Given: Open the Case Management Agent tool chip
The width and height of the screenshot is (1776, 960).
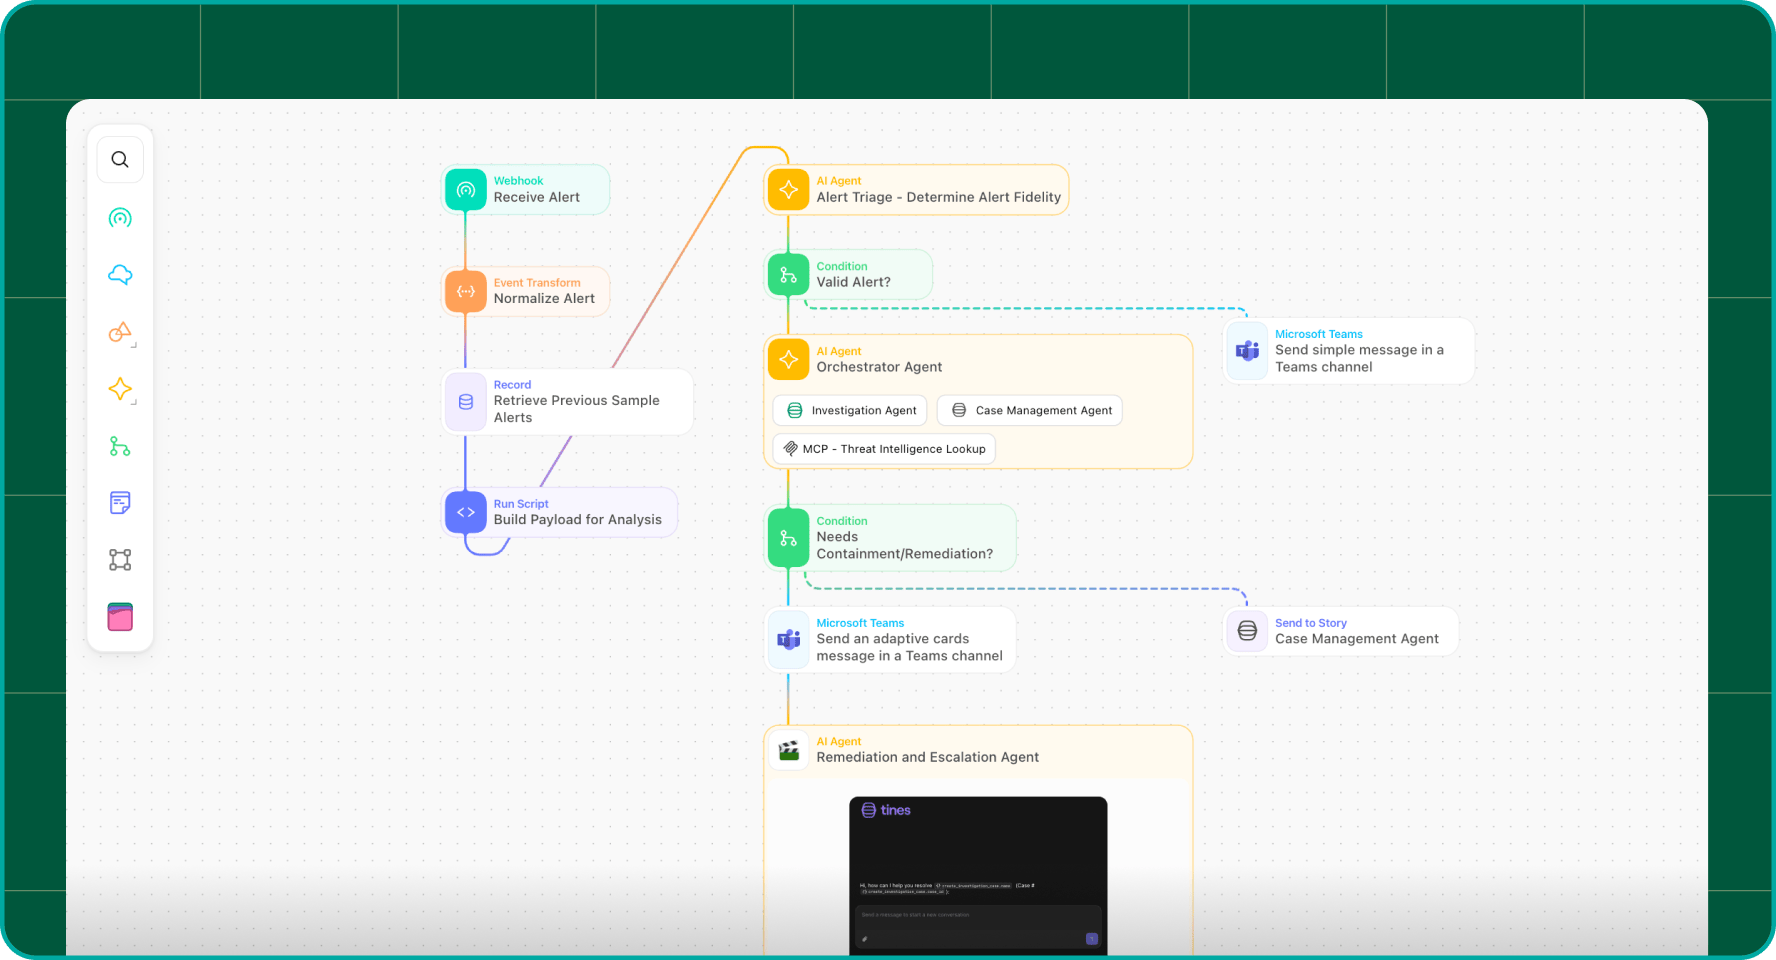Looking at the screenshot, I should (1030, 410).
